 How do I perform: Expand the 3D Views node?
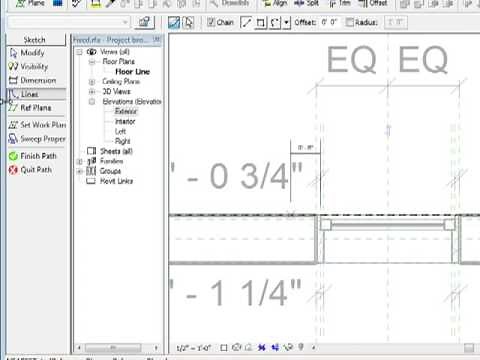92,92
